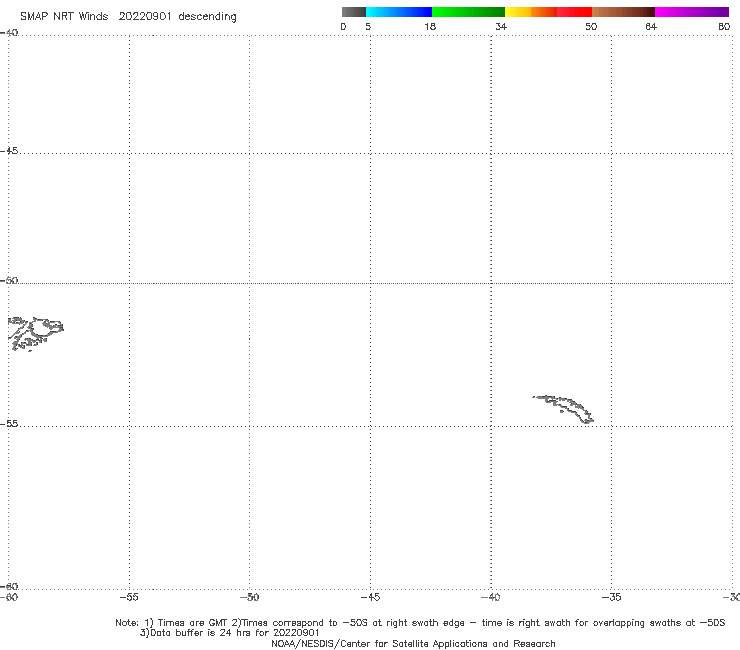This screenshot has width=740, height=650.
Task: Pick the brown segment of the color bar
Action: coord(623,12)
